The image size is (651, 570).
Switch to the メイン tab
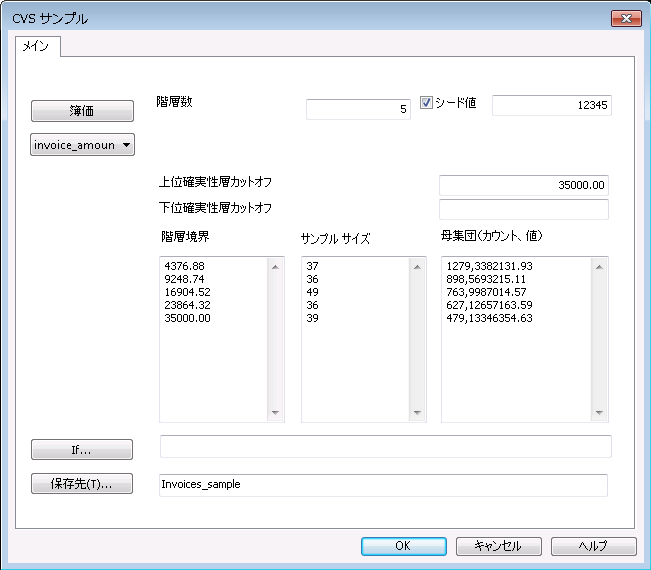[38, 46]
